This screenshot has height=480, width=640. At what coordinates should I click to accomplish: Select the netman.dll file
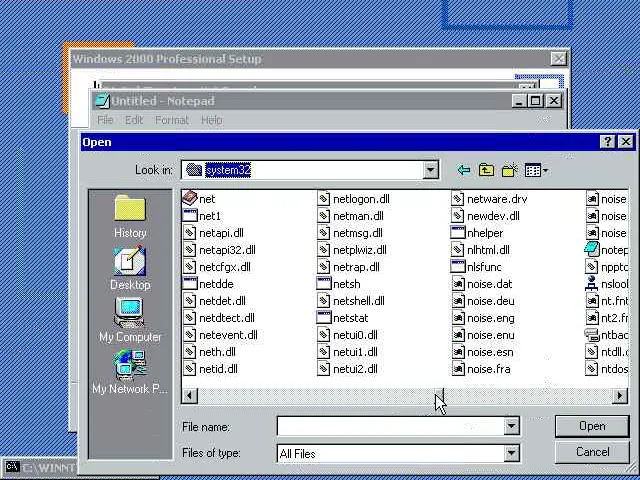click(351, 216)
